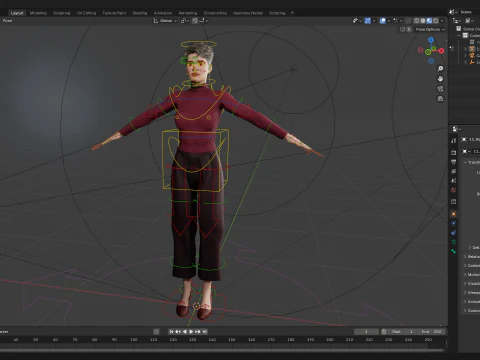Toggle the camera view icon
This screenshot has width=480, height=360.
coord(440,89)
